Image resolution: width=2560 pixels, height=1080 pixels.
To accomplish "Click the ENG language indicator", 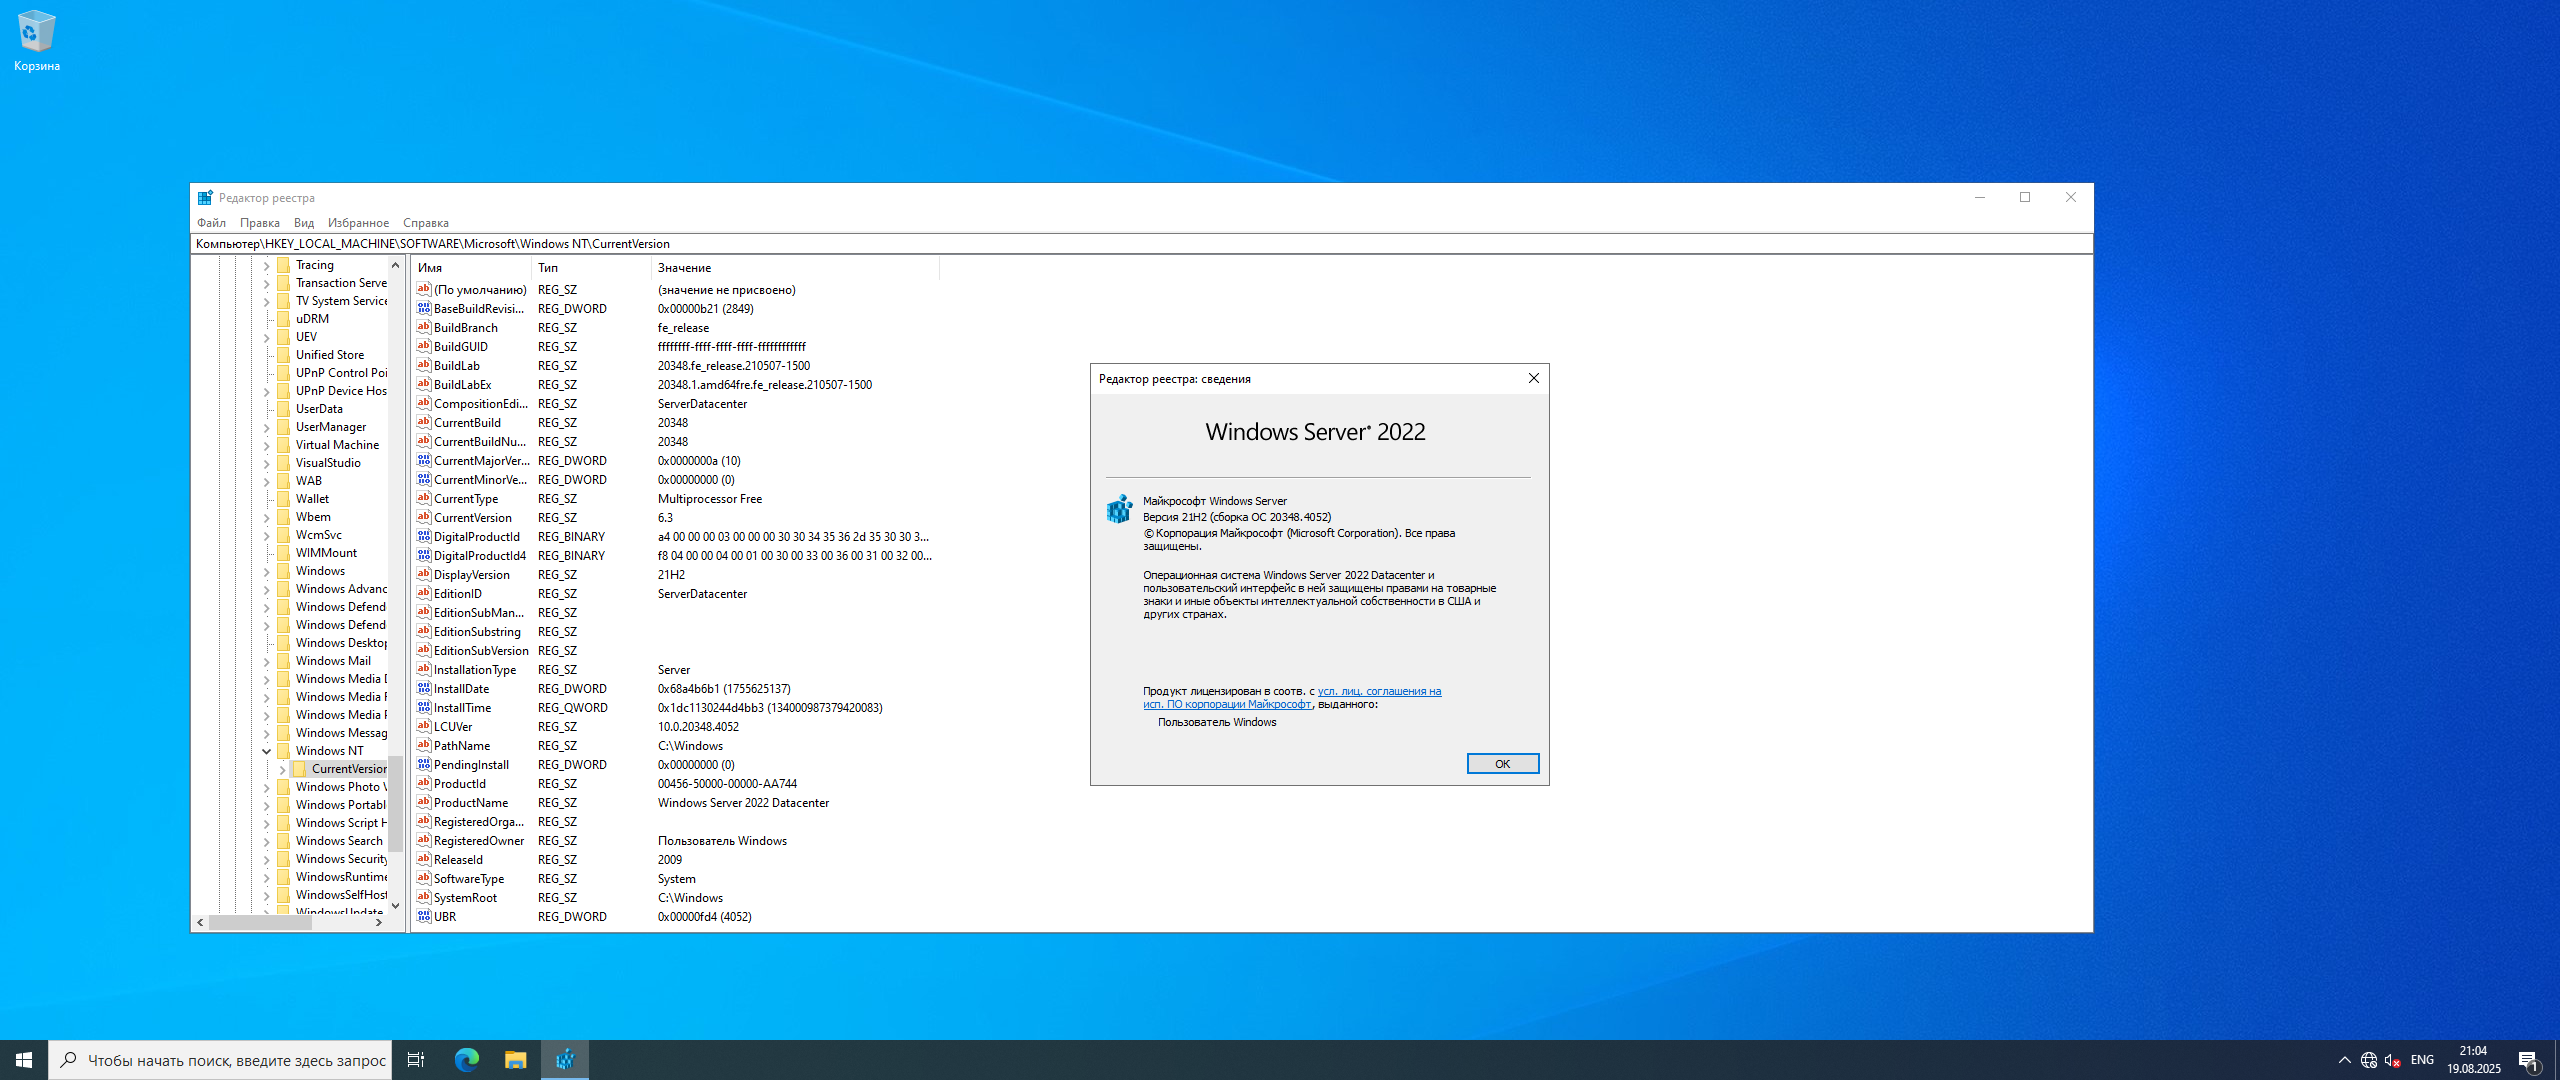I will [x=2422, y=1060].
